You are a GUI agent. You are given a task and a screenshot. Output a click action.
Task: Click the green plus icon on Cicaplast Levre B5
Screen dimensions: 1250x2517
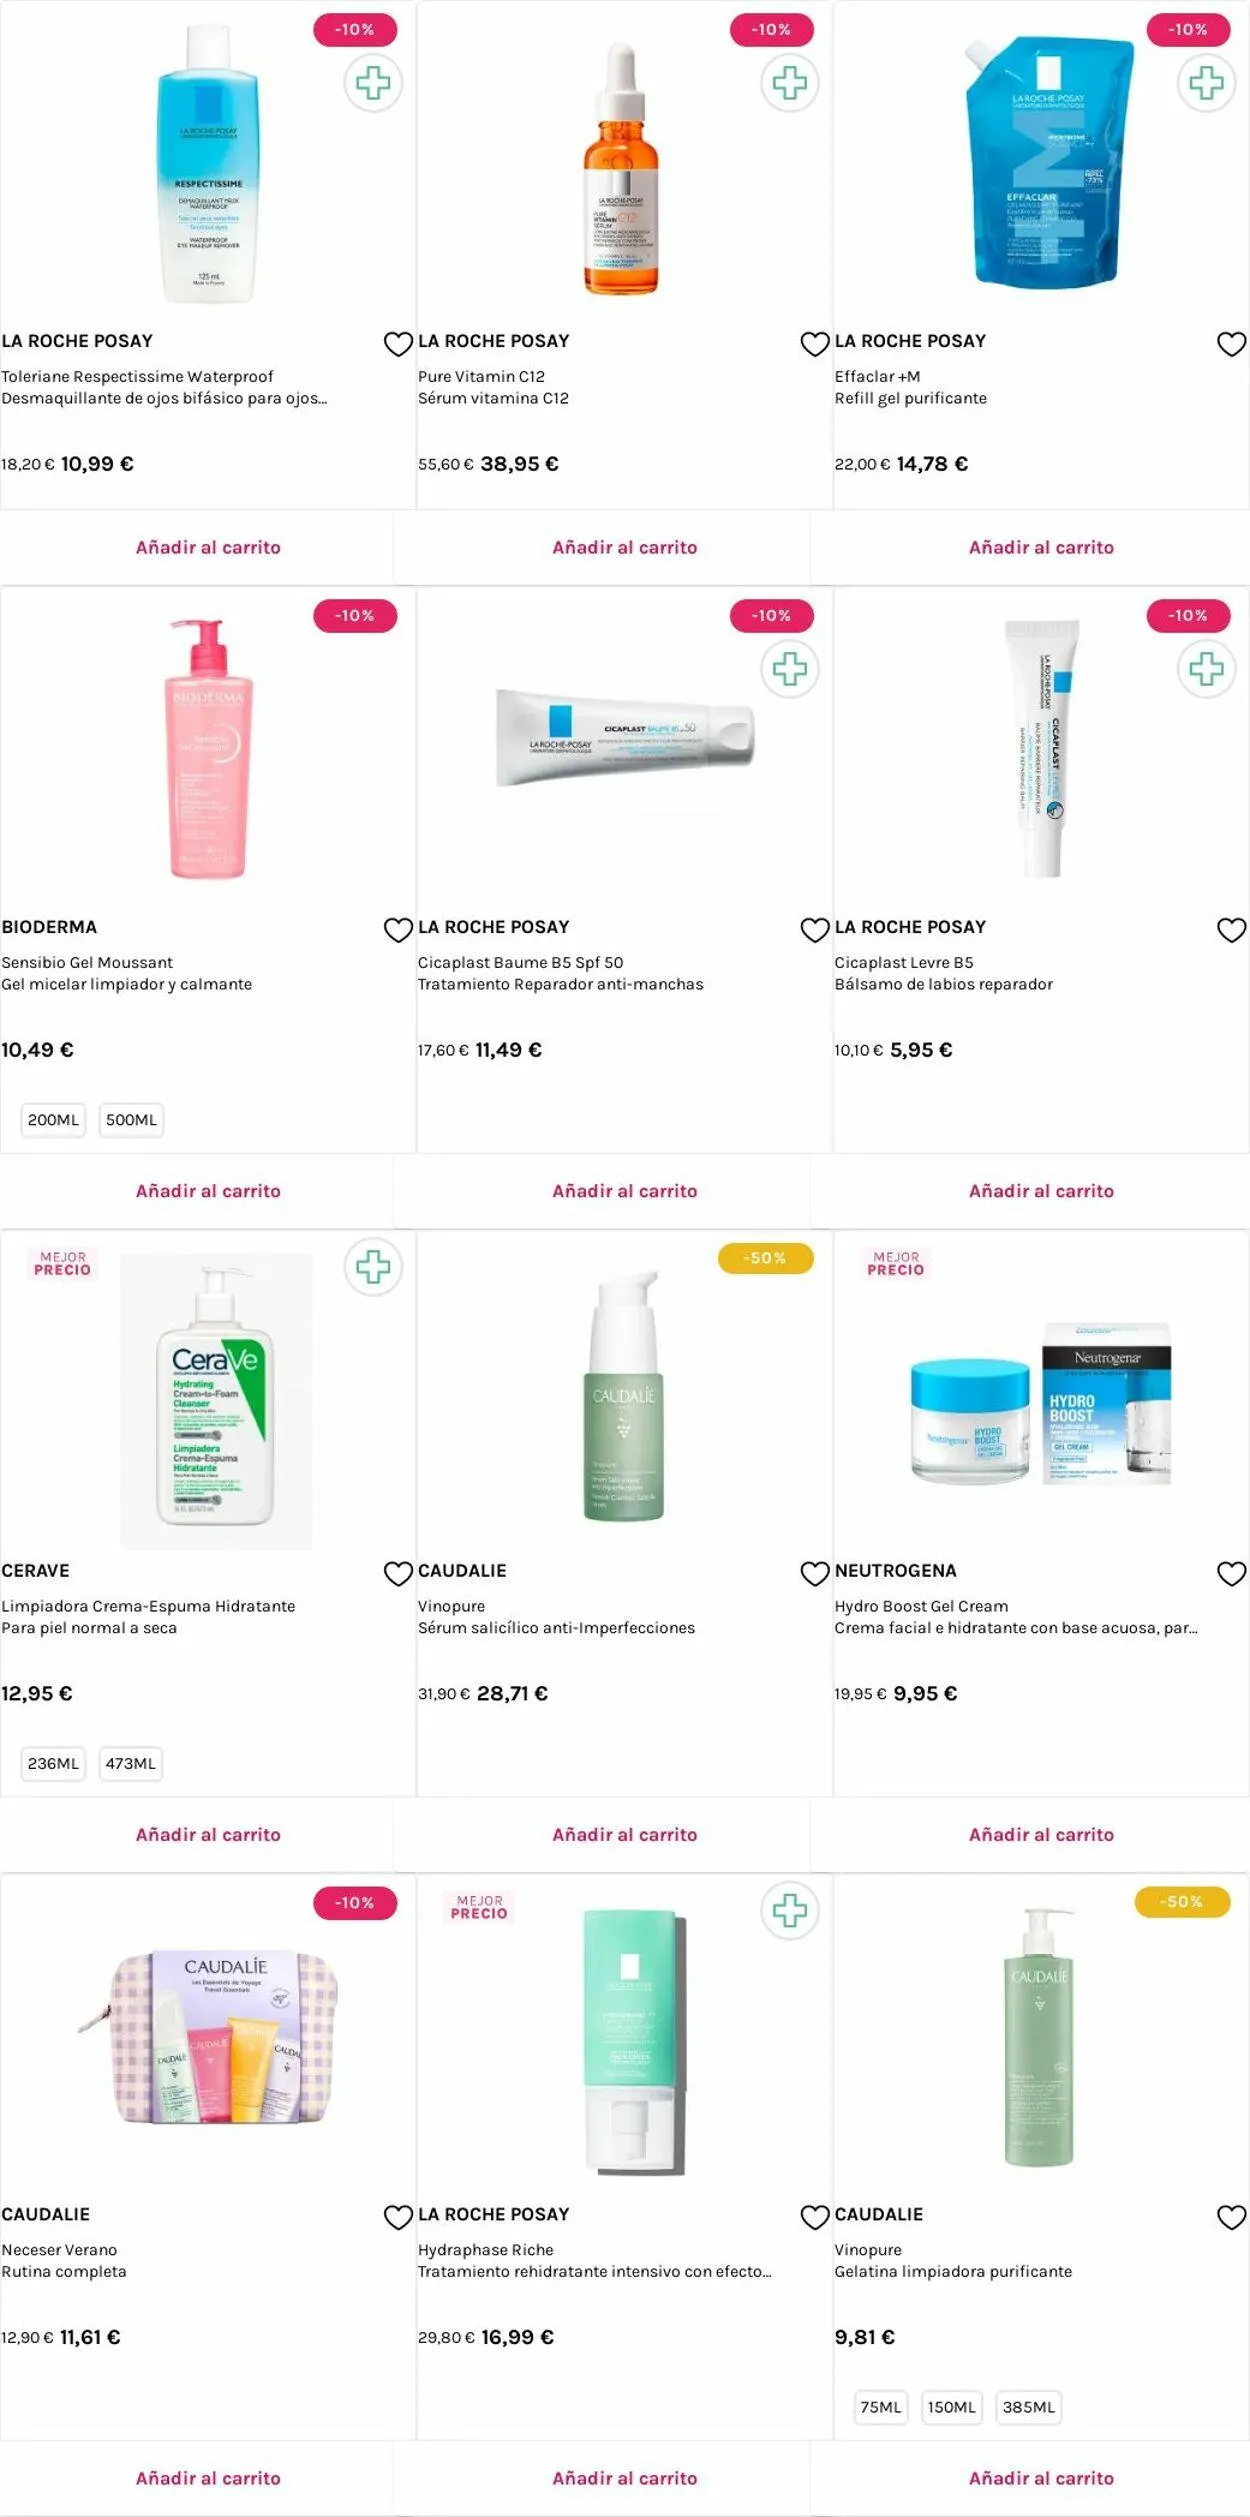pyautogui.click(x=1205, y=668)
